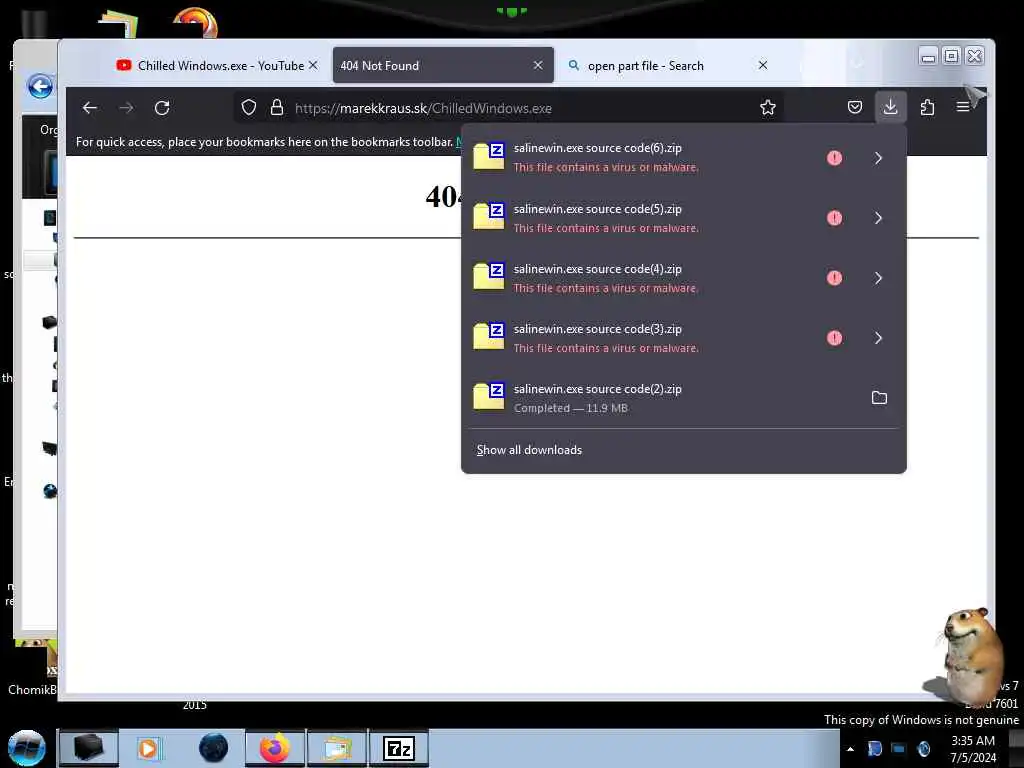Viewport: 1024px width, 768px height.
Task: Click malware warning icon for code(3).zip
Action: point(835,338)
